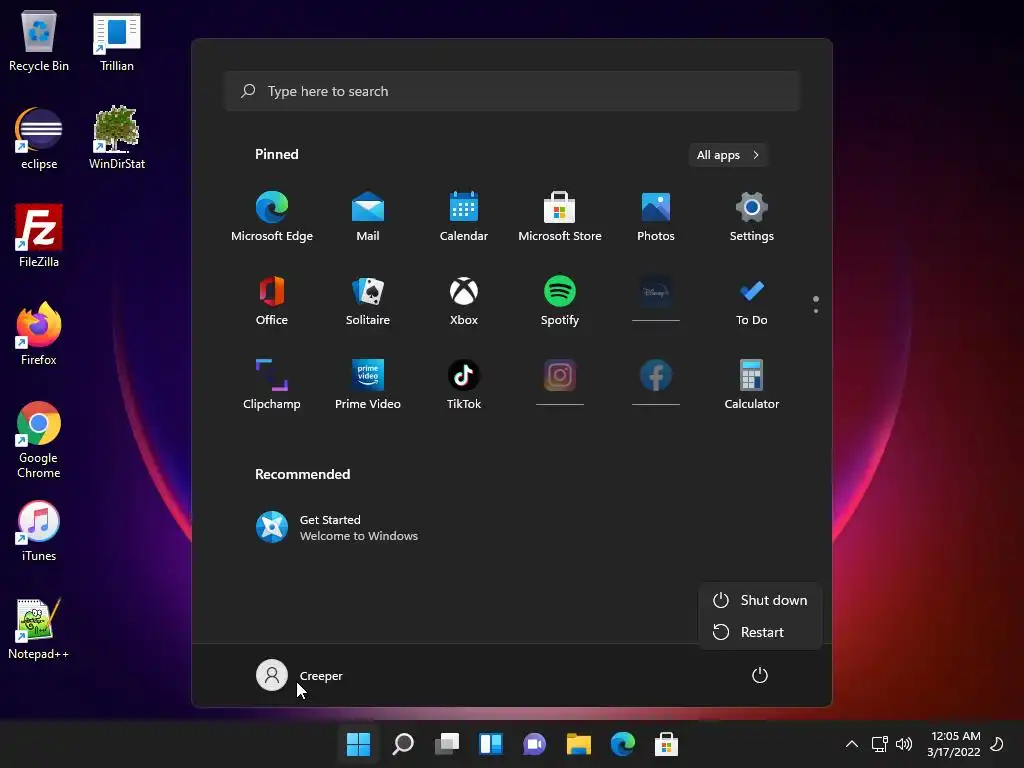Select the Recycle Bin desktop icon
This screenshot has height=768, width=1024.
point(39,40)
